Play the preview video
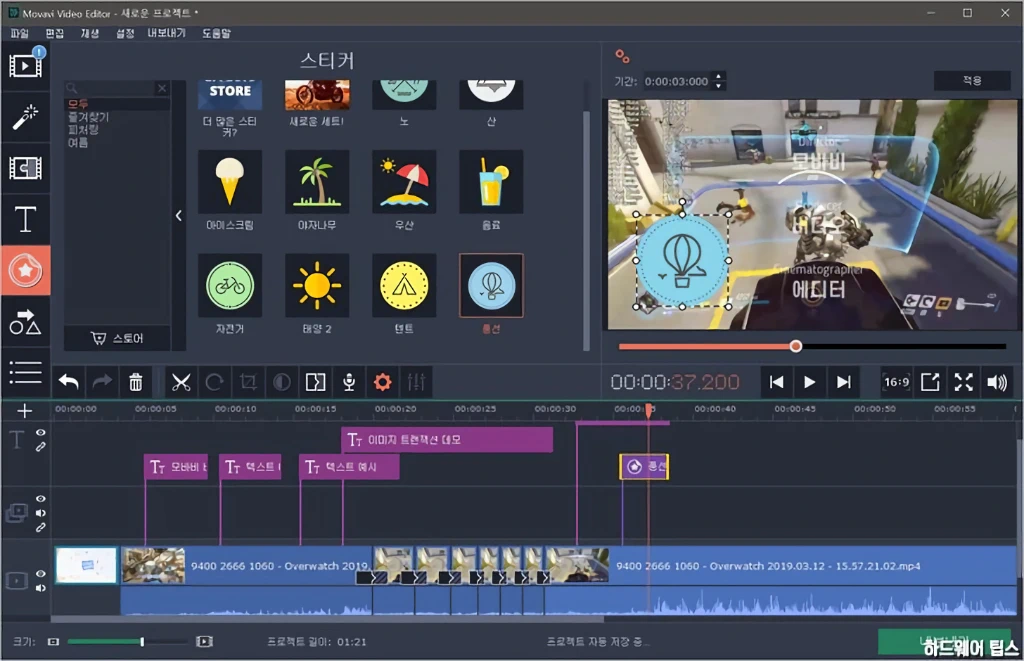This screenshot has width=1024, height=661. point(809,382)
